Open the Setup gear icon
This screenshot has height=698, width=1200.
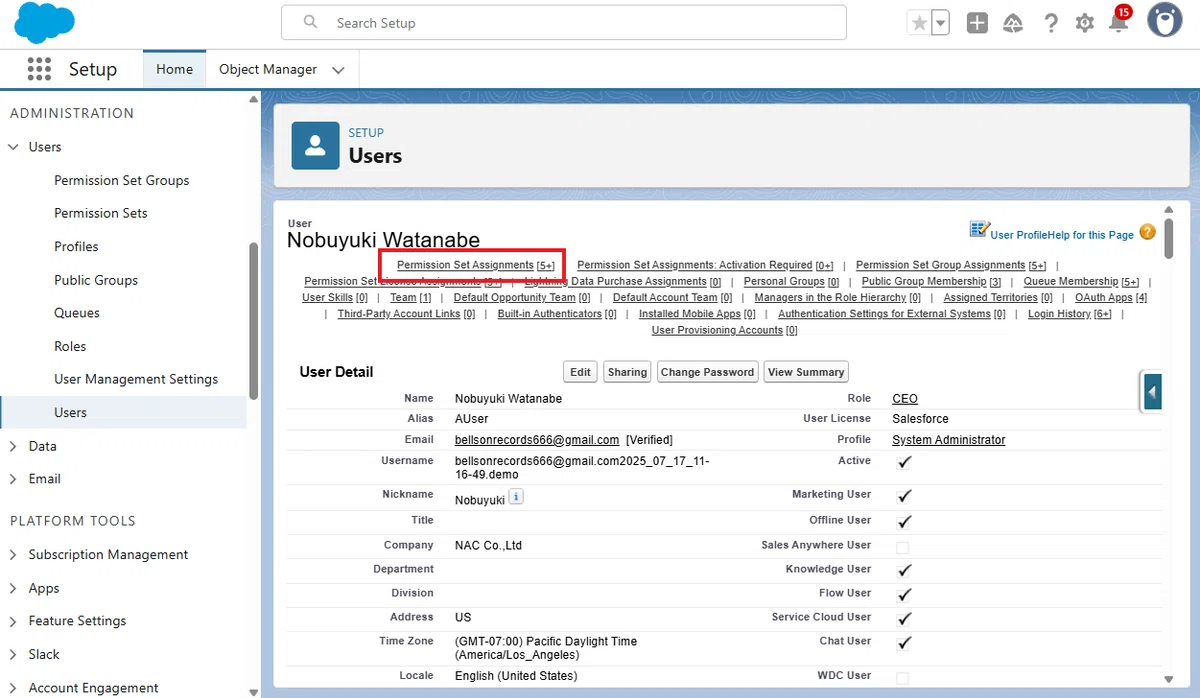click(1084, 23)
